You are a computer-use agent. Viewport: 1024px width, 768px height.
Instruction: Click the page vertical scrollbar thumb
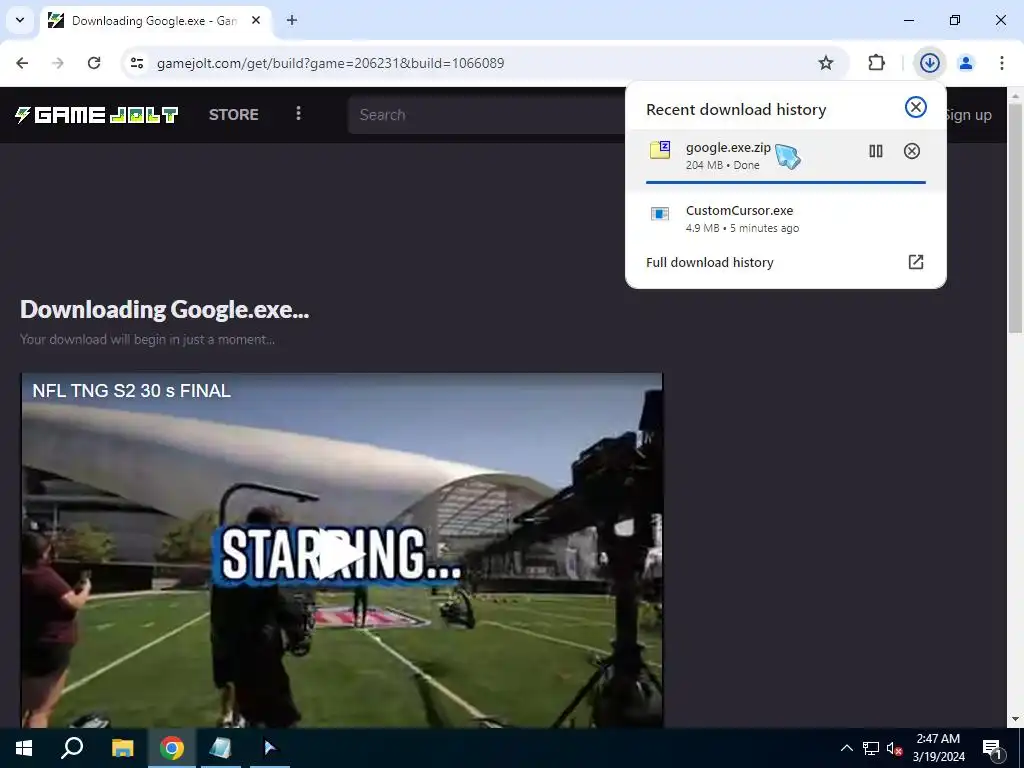point(1016,219)
